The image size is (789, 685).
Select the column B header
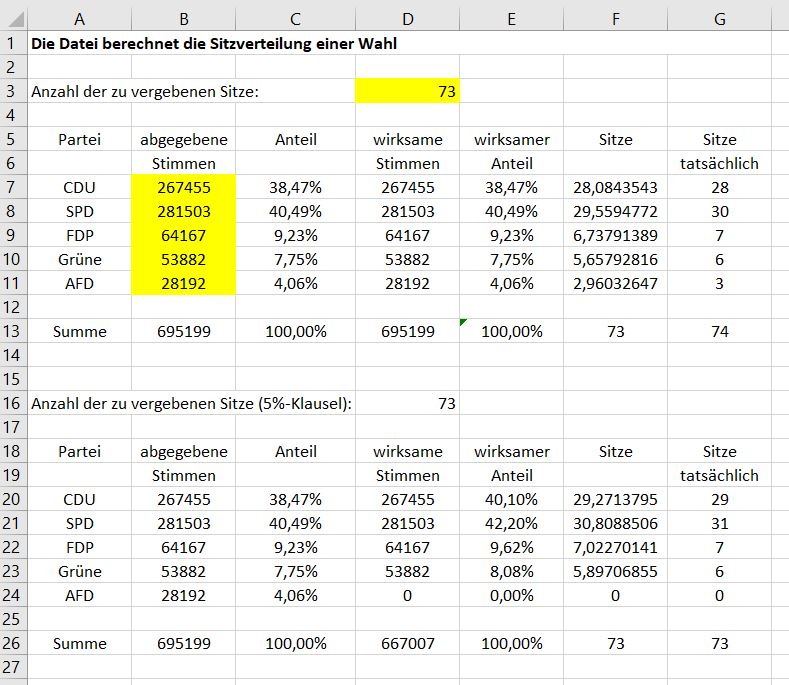tap(183, 17)
